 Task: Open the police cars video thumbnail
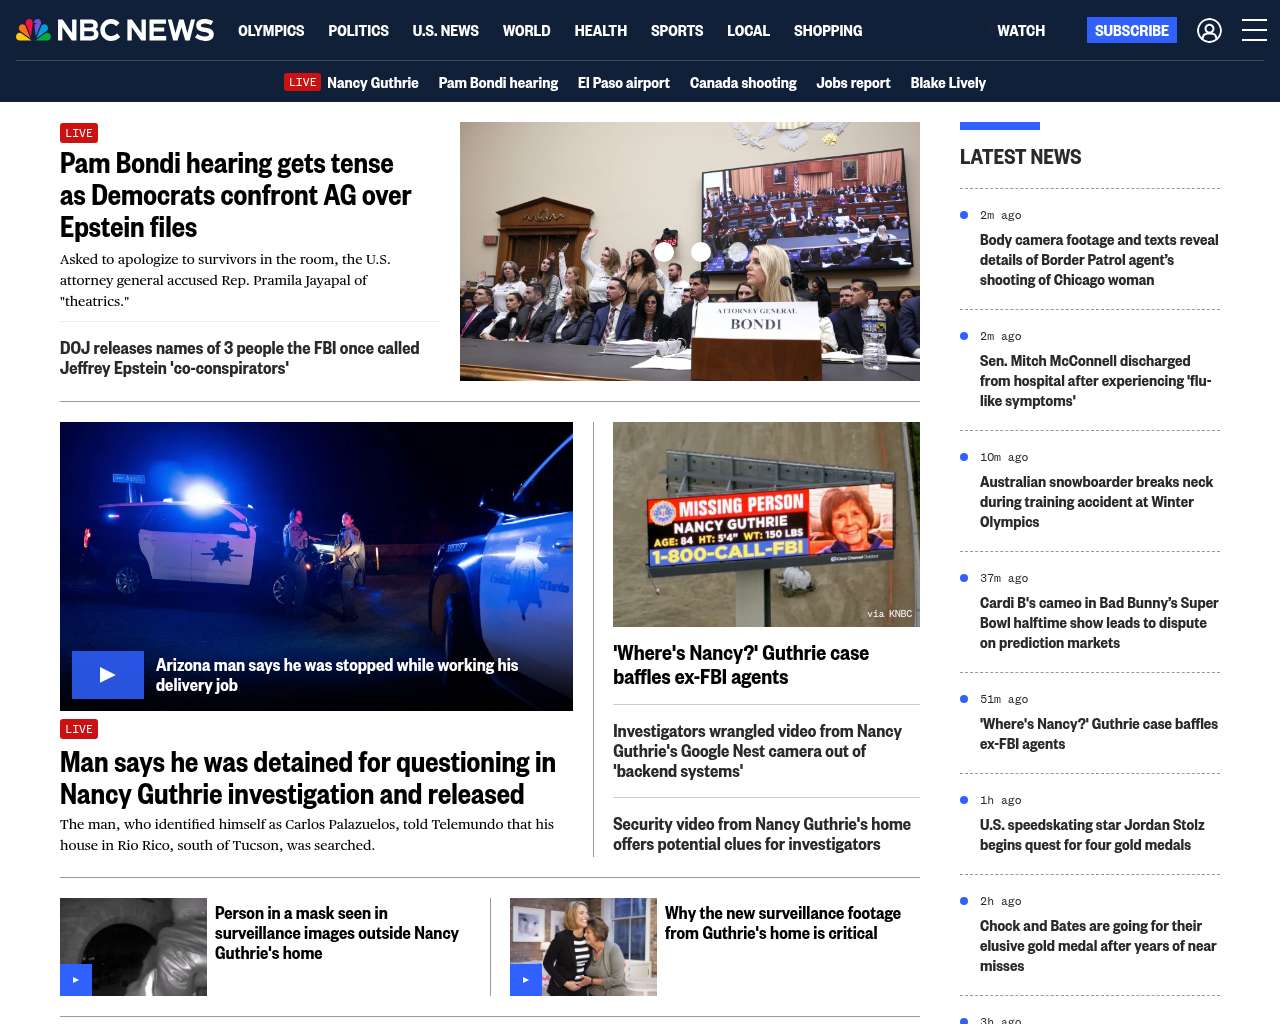click(316, 566)
